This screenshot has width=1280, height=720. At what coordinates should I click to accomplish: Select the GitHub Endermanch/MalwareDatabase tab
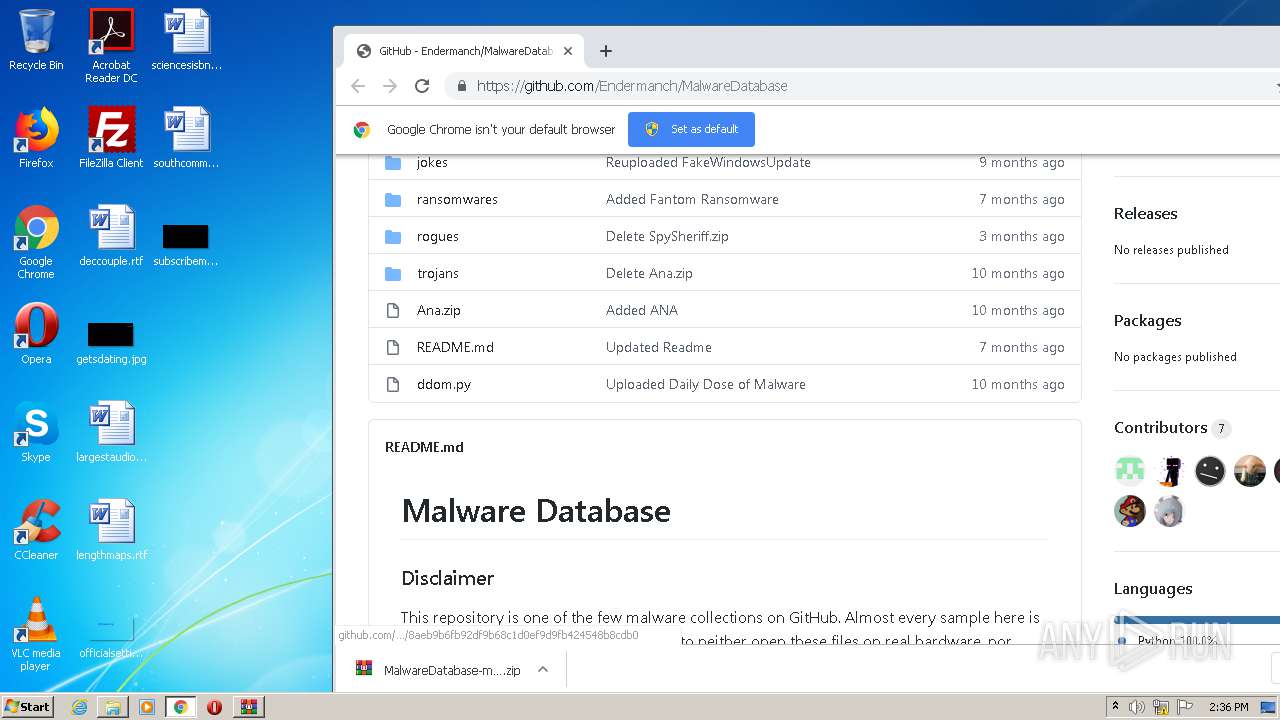[464, 51]
